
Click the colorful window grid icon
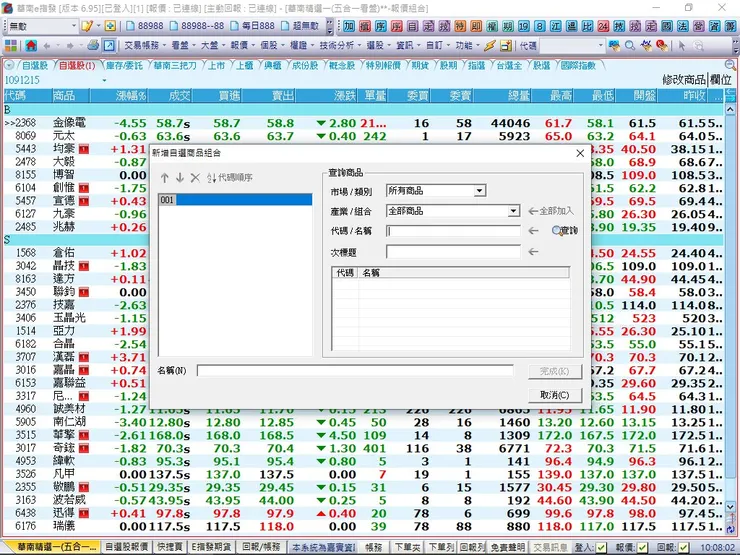click(10, 45)
